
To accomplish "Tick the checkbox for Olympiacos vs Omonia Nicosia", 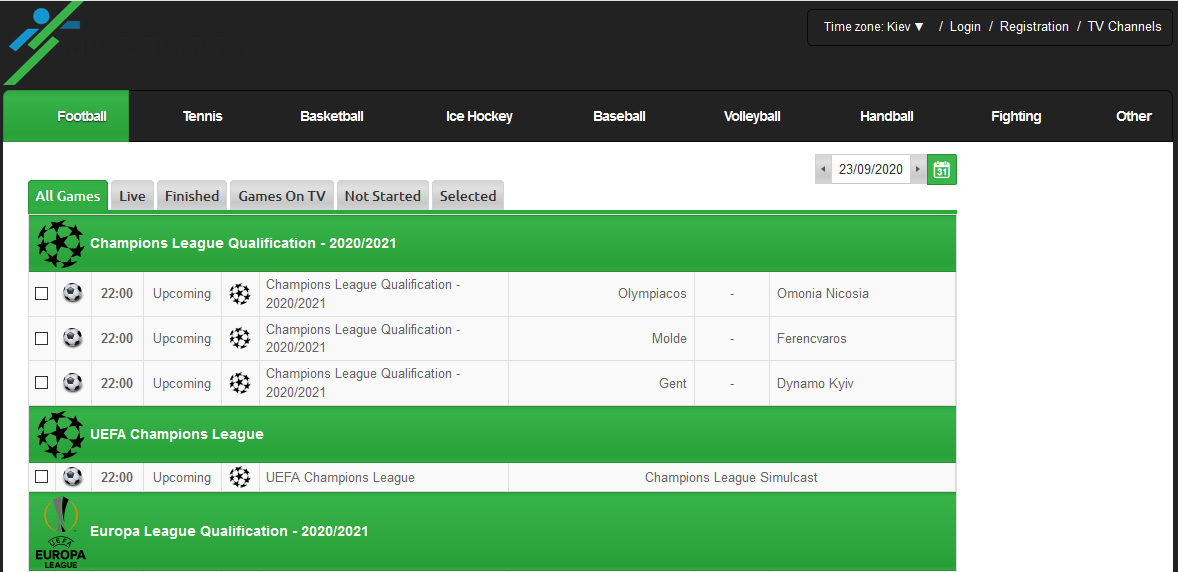I will point(42,293).
